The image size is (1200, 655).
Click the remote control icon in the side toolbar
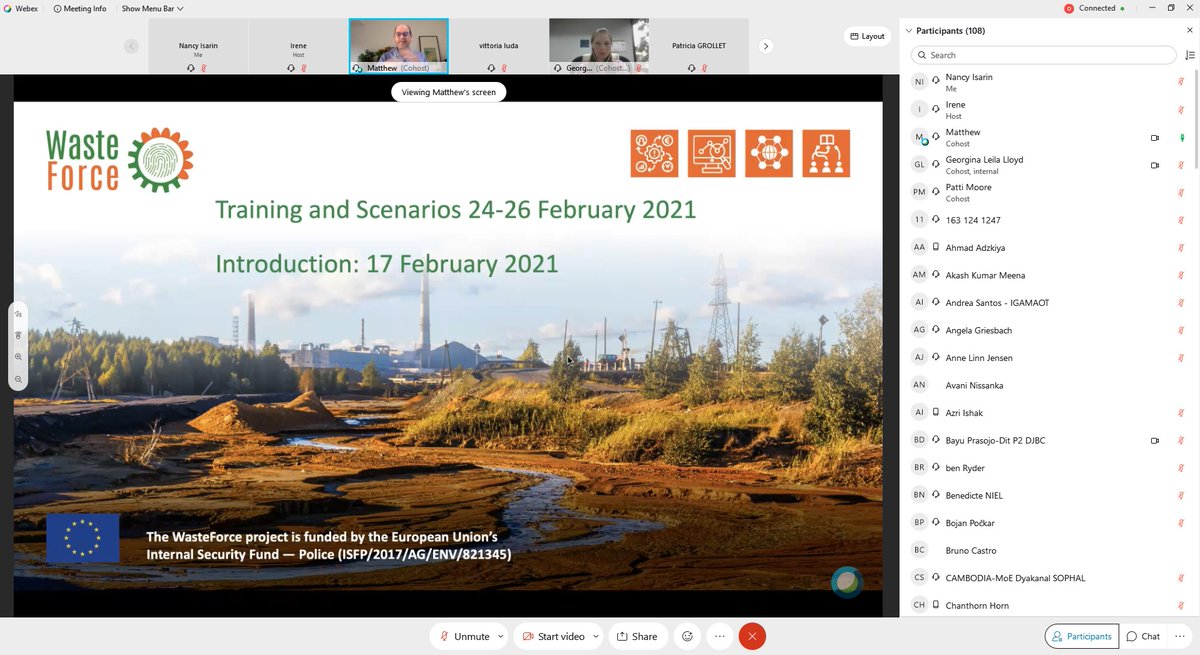coord(18,335)
